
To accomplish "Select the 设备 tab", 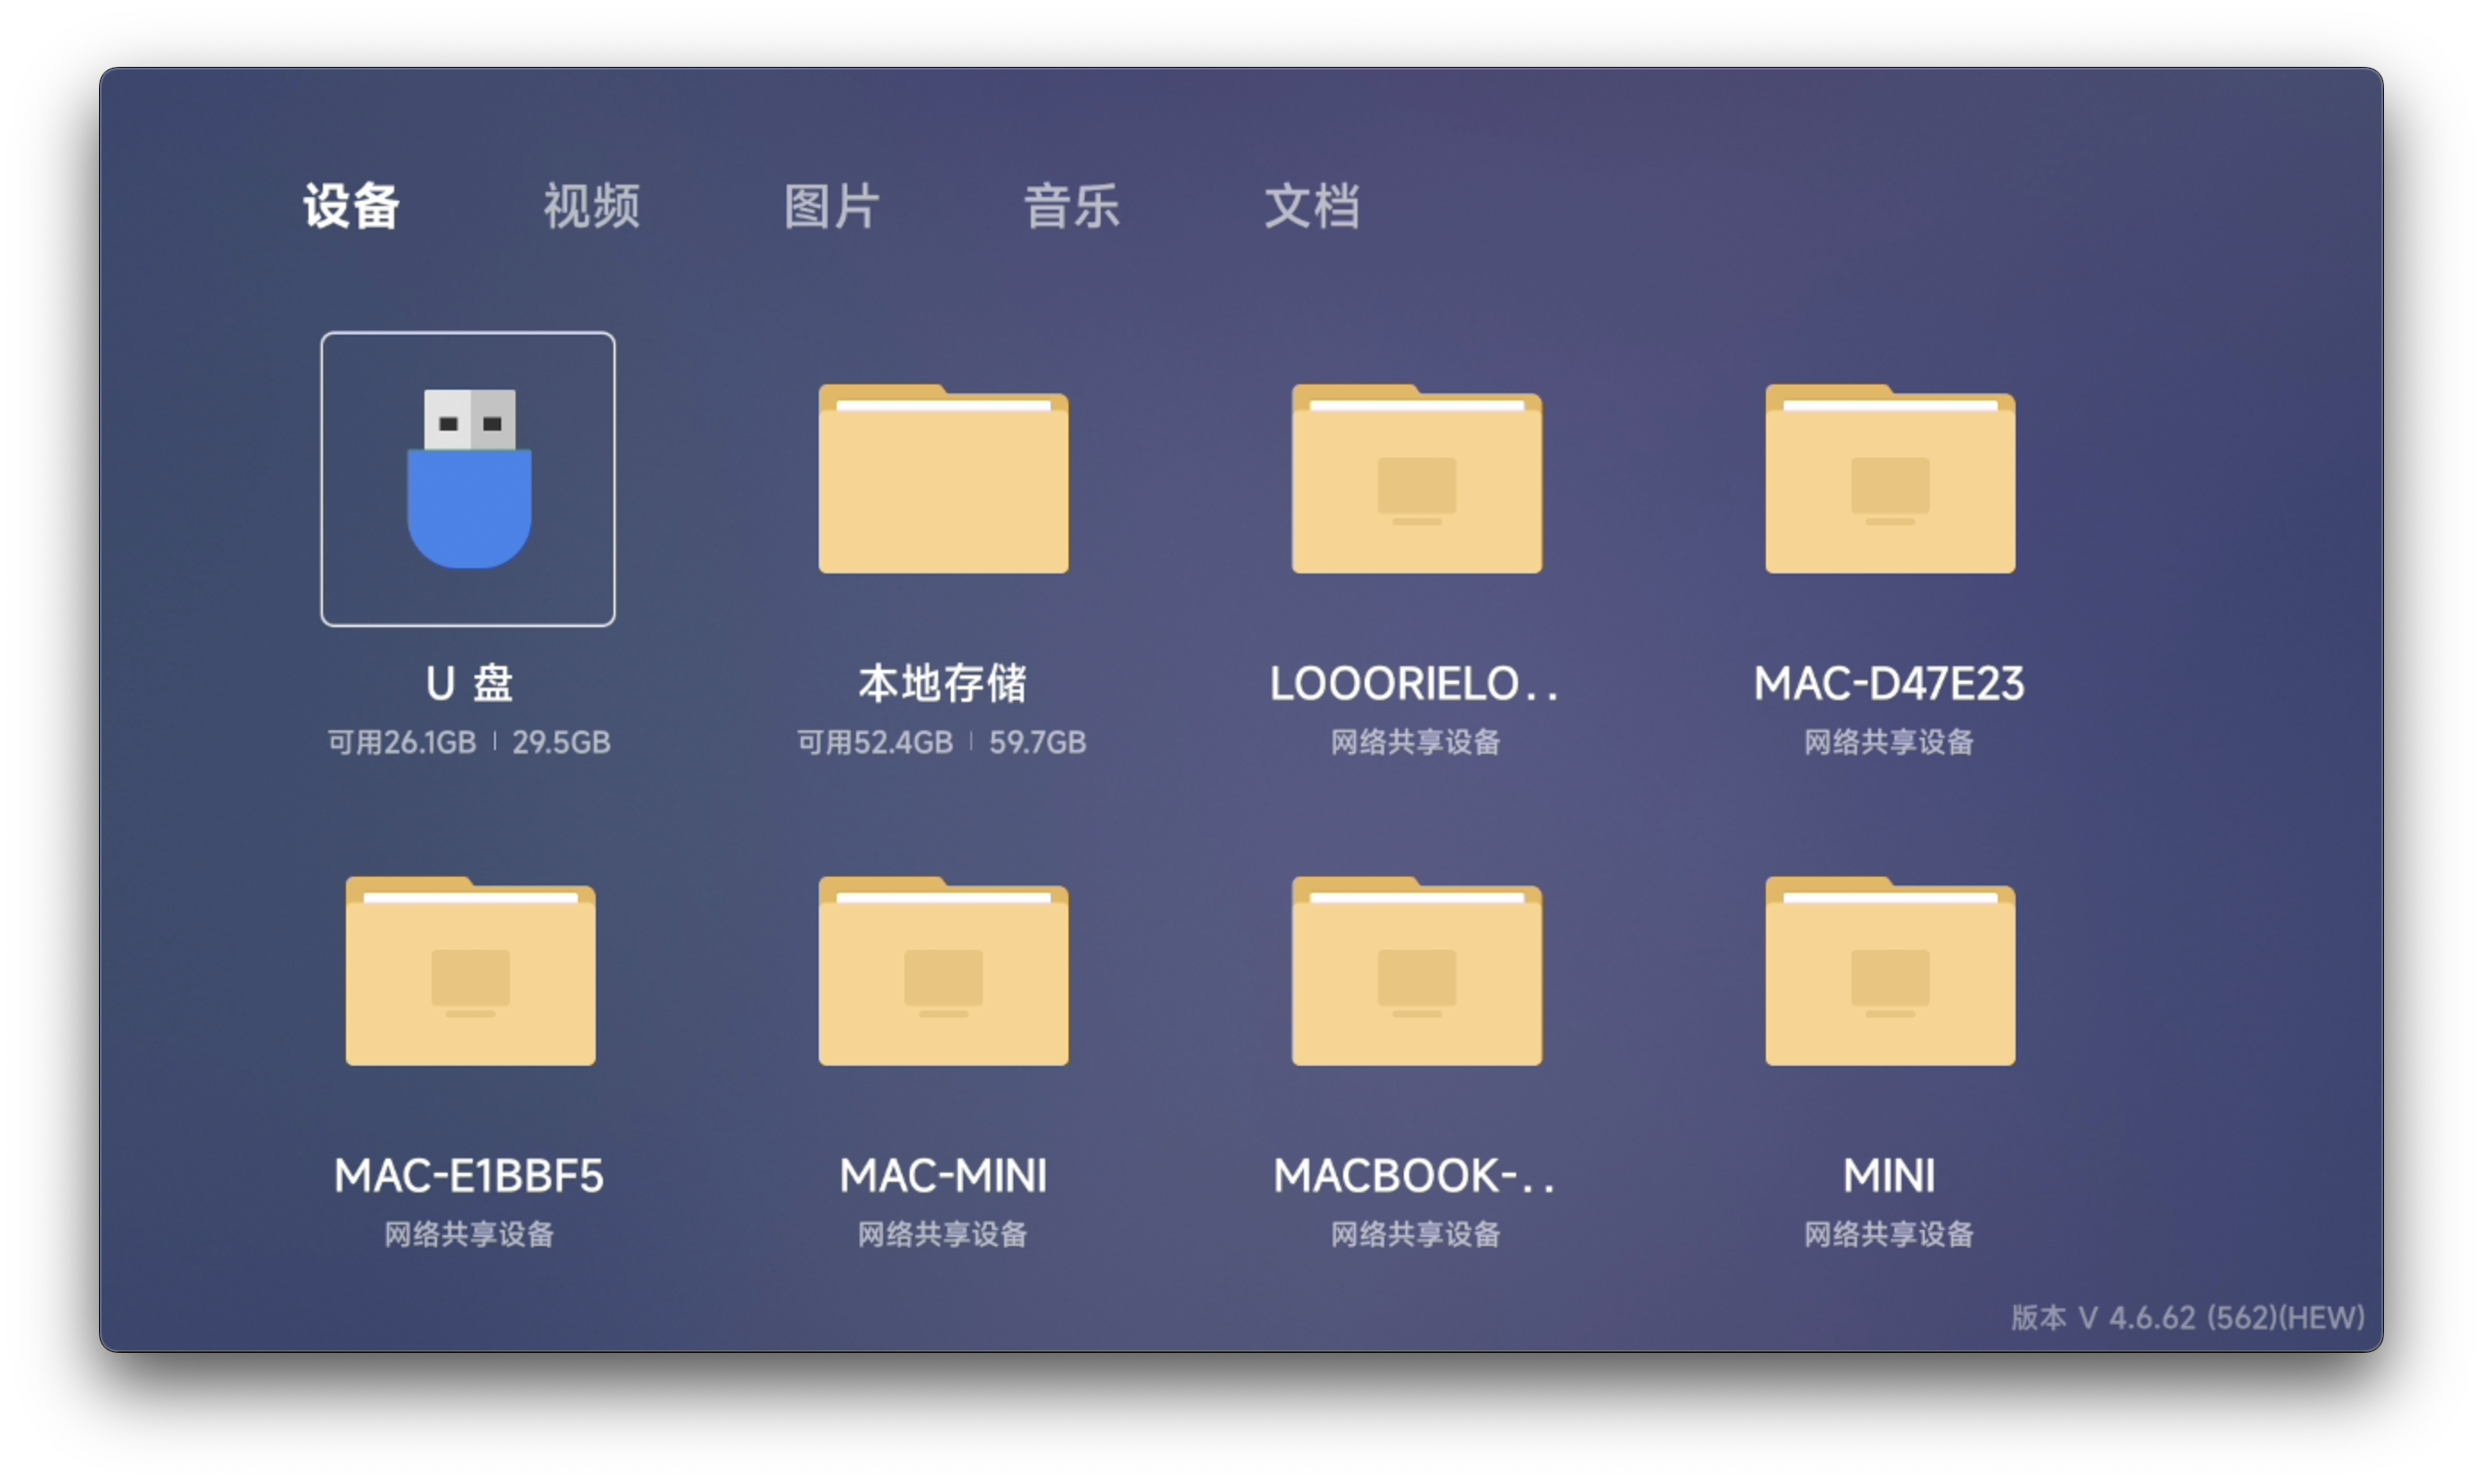I will click(x=351, y=206).
